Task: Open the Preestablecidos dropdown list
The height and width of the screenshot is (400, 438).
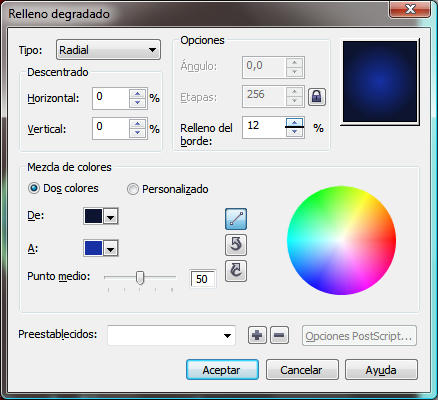Action: [171, 335]
